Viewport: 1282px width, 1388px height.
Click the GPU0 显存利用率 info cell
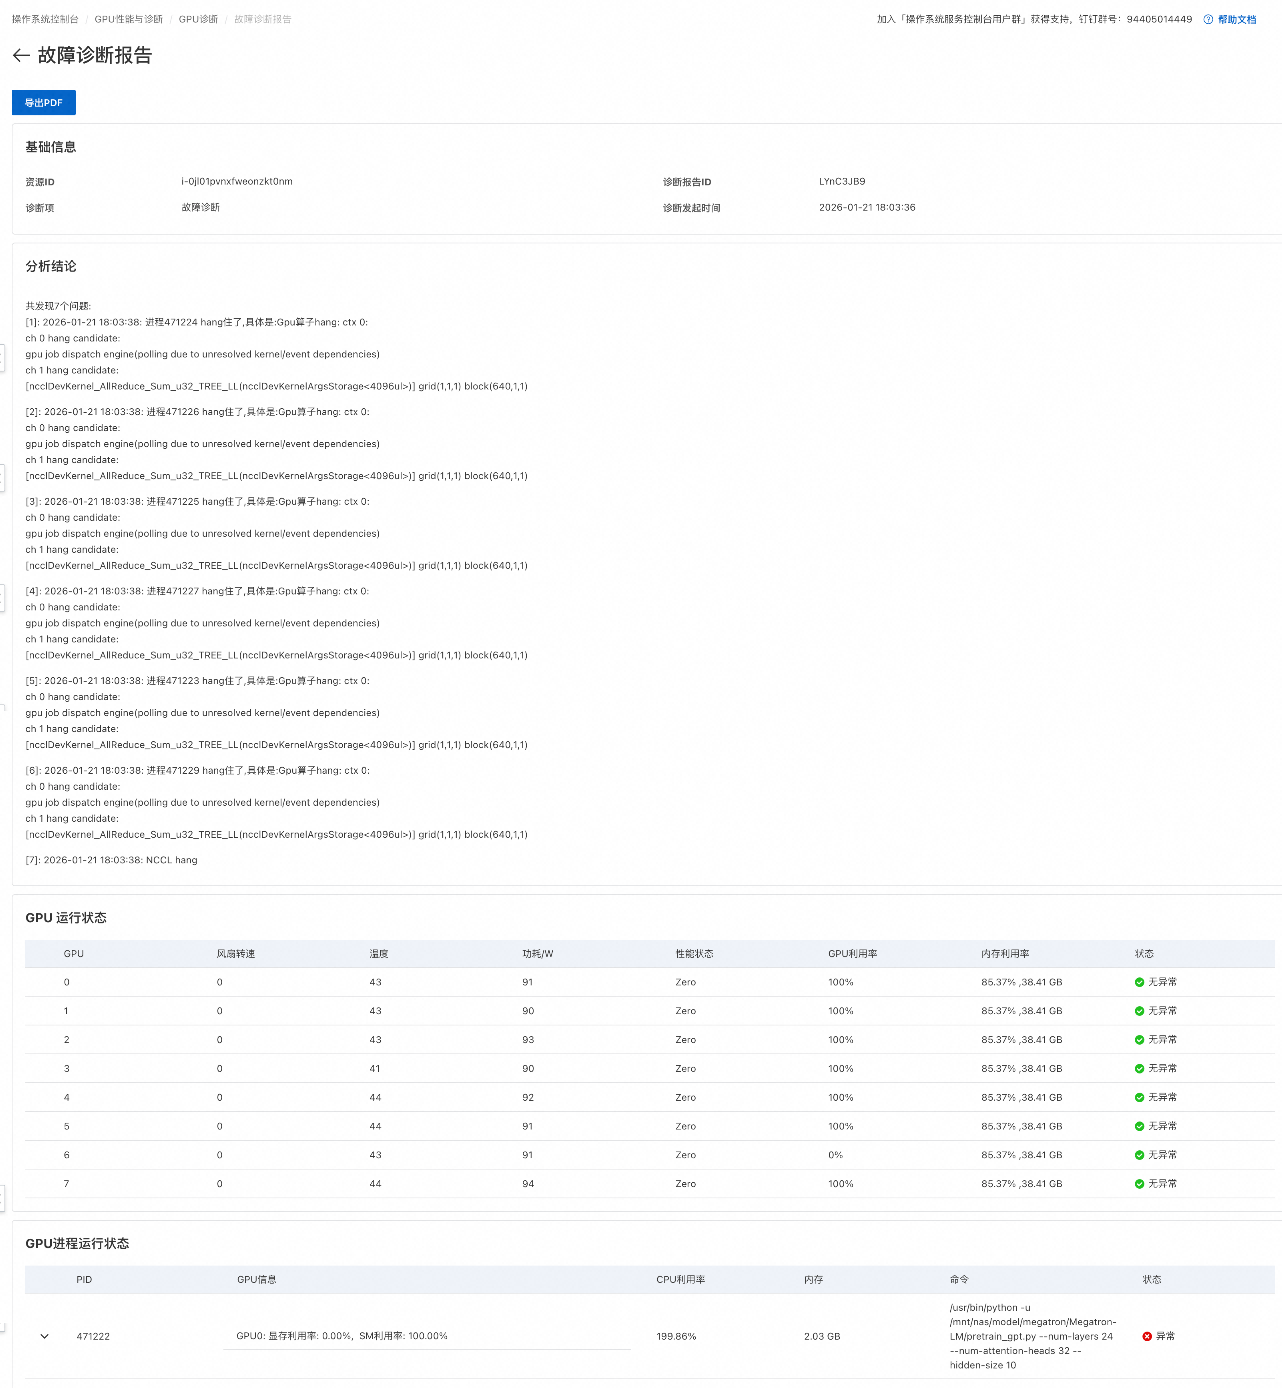[x=342, y=1336]
